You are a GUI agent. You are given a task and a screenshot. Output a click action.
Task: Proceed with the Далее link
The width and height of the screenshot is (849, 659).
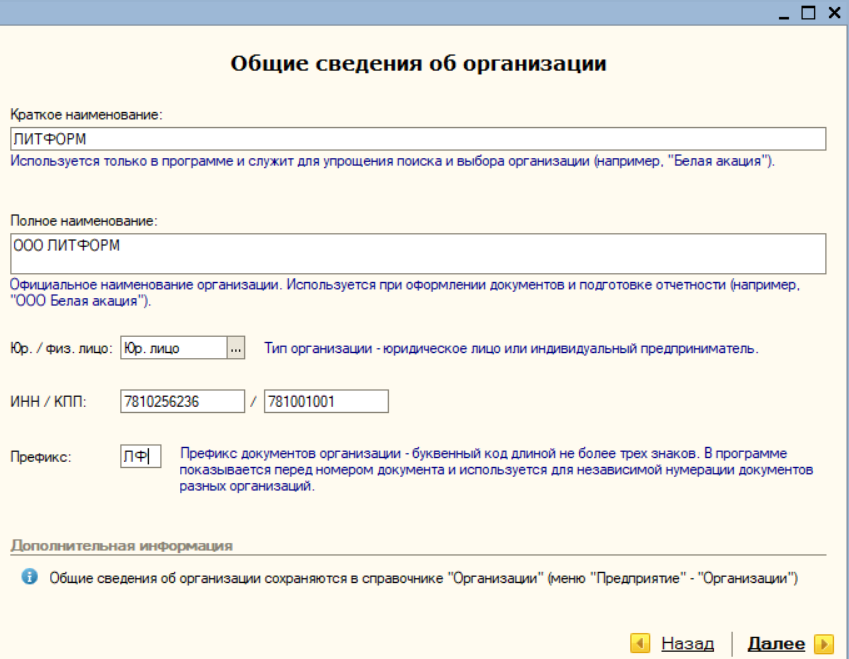point(776,643)
